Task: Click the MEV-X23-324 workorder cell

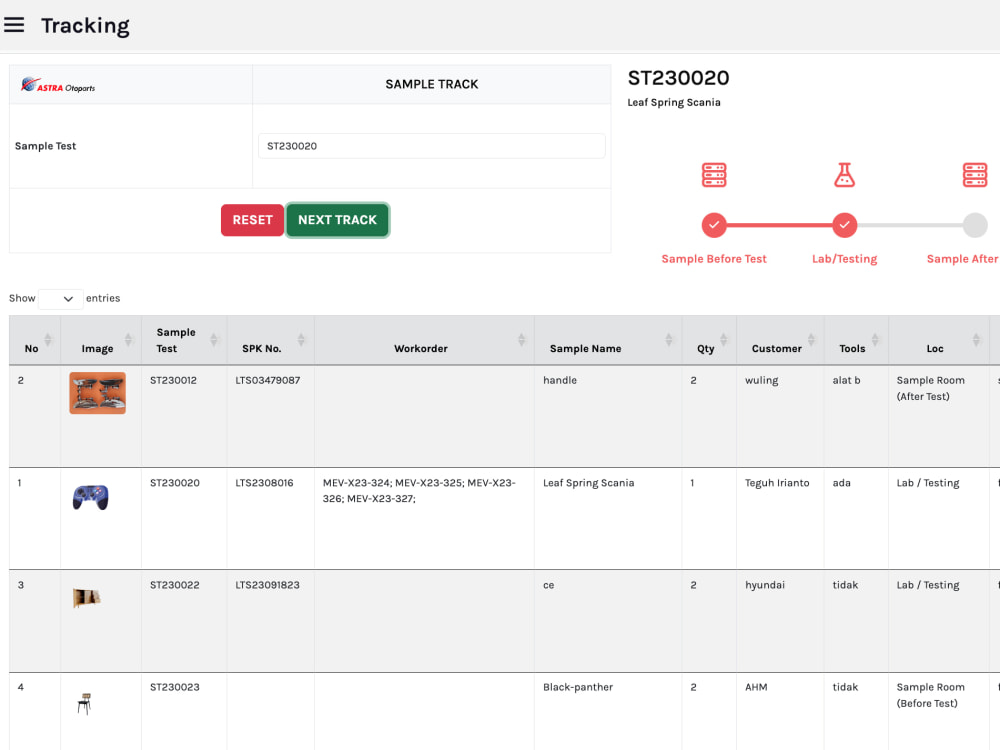Action: tap(419, 490)
